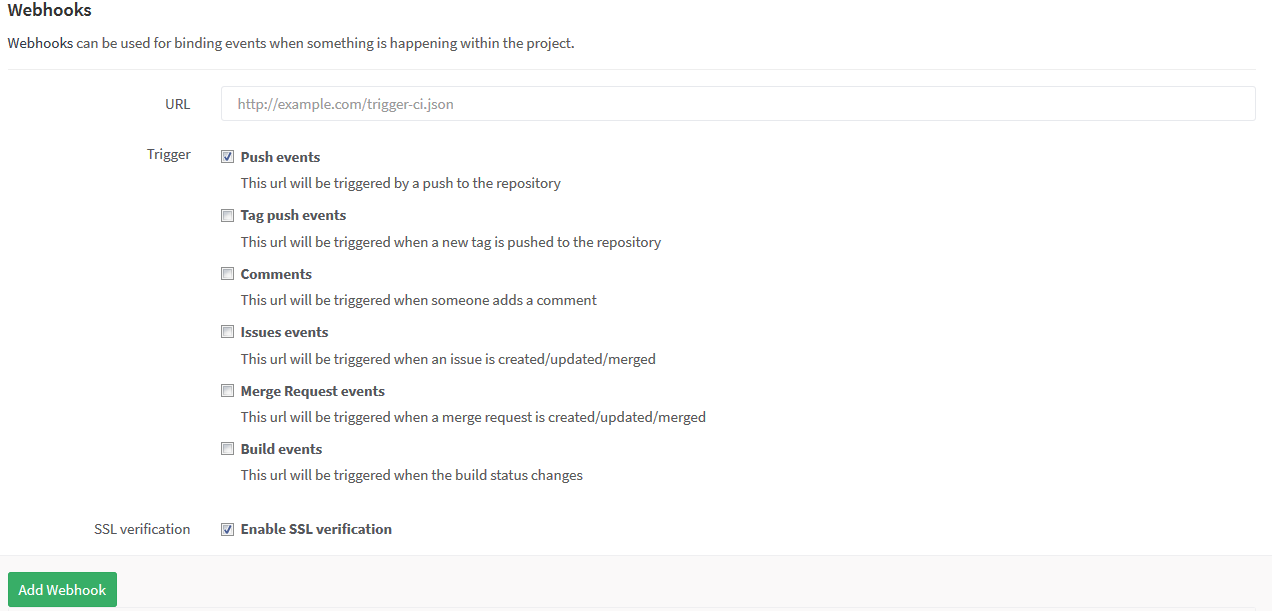Viewport: 1277px width, 611px height.
Task: Click the build status changes description text
Action: (x=411, y=475)
